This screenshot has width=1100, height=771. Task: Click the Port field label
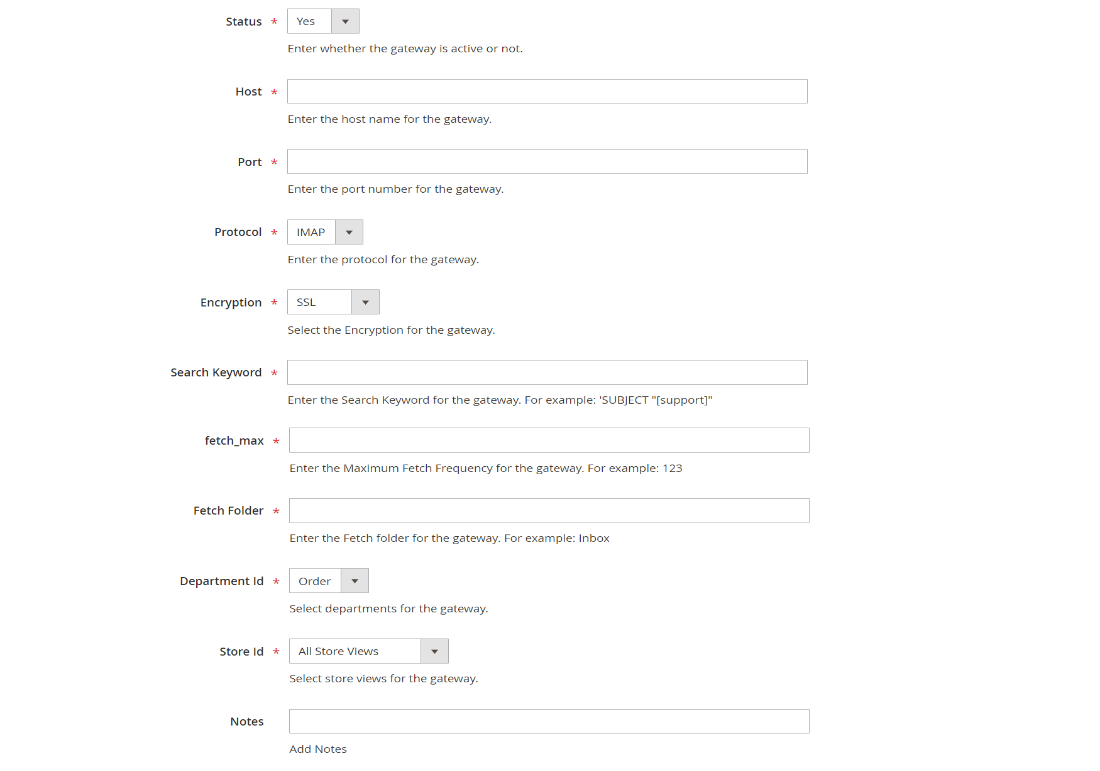coord(249,162)
